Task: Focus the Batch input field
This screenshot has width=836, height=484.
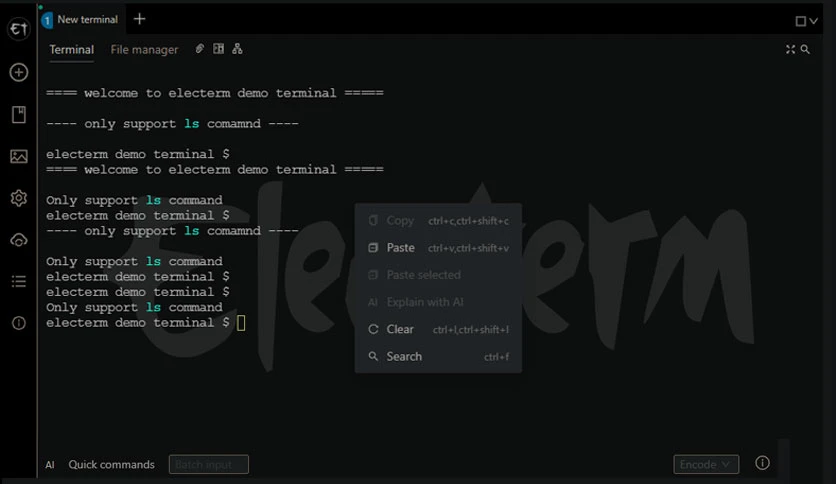Action: [x=208, y=464]
